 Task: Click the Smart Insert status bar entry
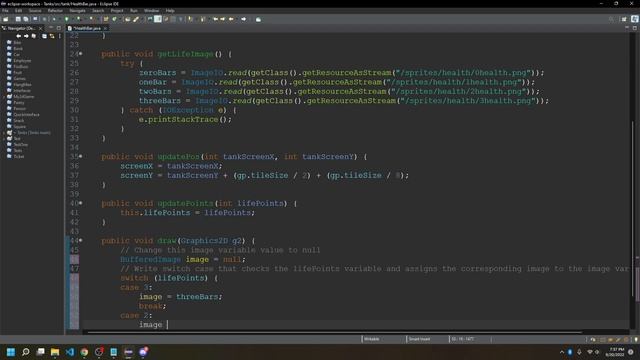pos(419,339)
